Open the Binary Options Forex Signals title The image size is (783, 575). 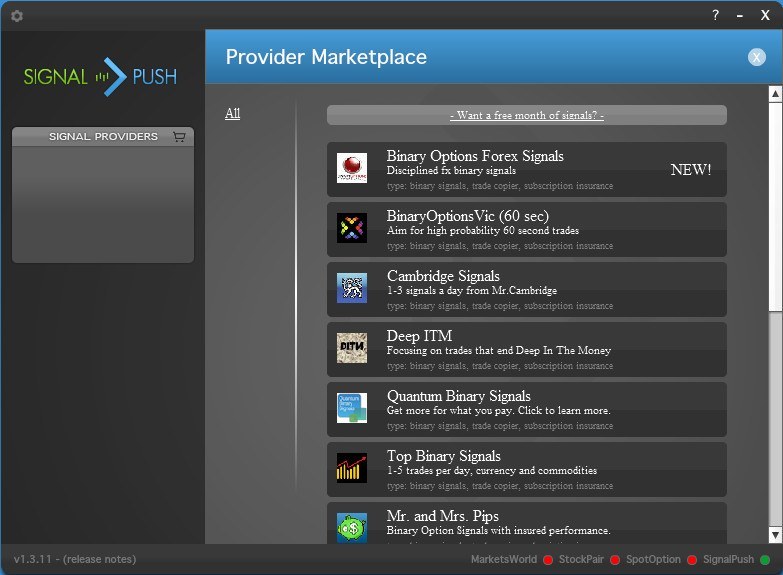pyautogui.click(x=475, y=156)
